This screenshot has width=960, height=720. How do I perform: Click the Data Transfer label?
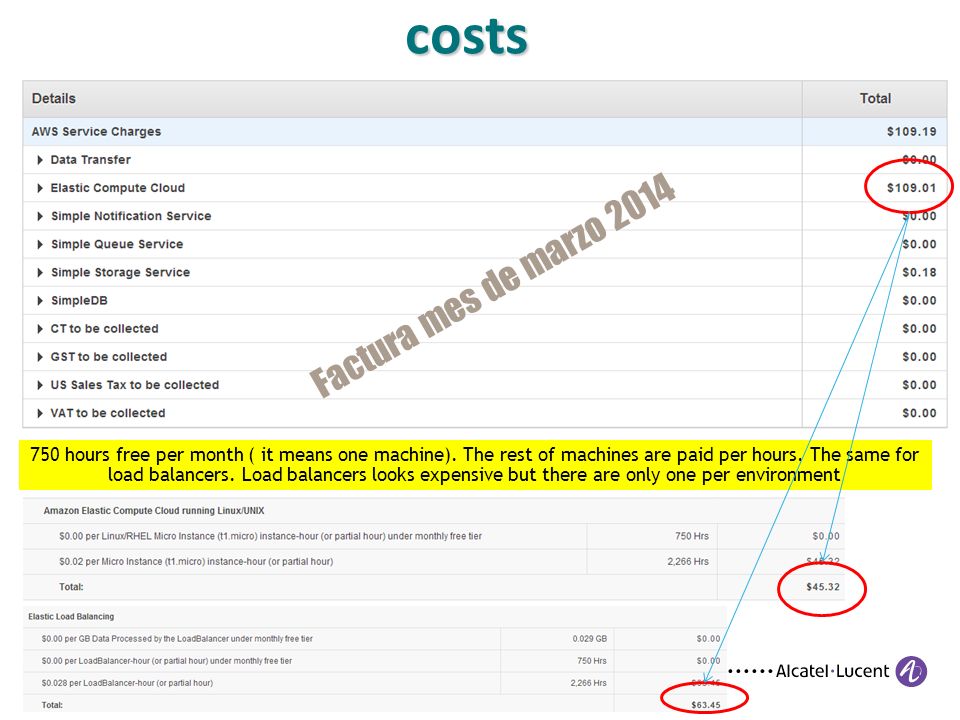pyautogui.click(x=91, y=160)
